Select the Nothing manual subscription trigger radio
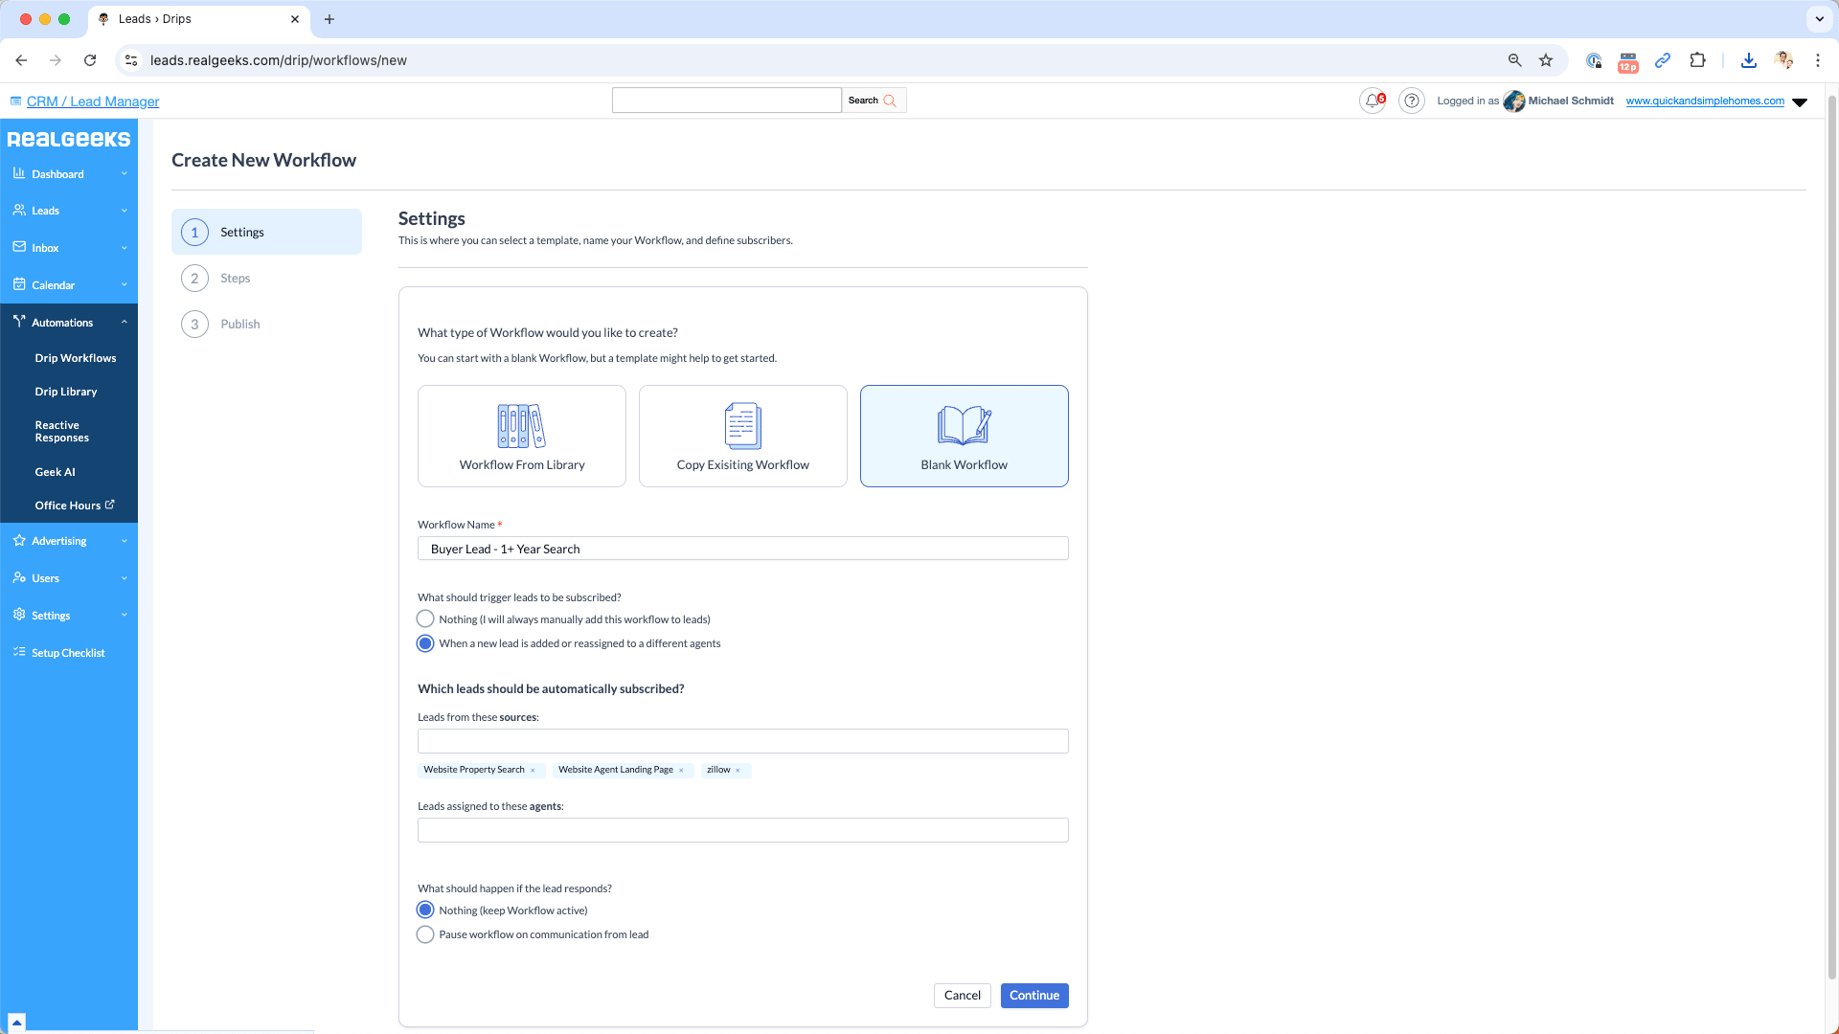 tap(425, 618)
